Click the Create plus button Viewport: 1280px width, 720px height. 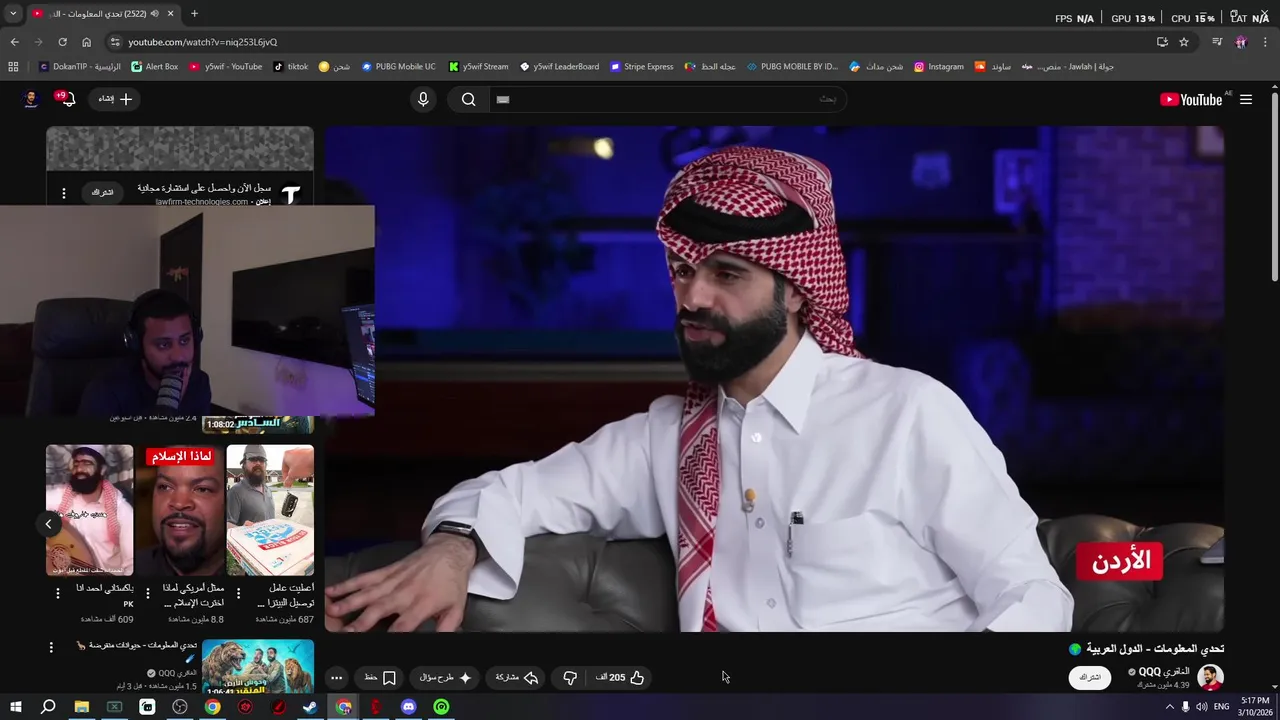click(115, 99)
